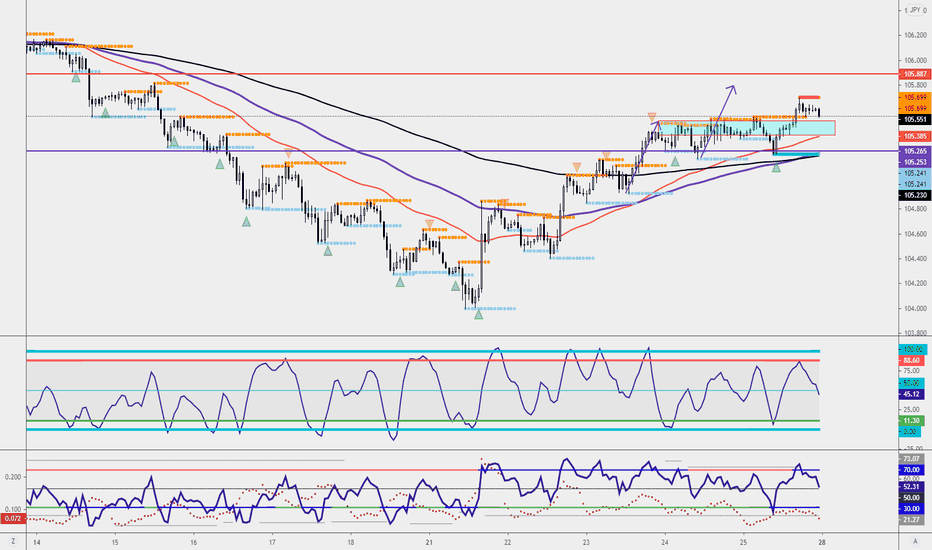Image resolution: width=932 pixels, height=550 pixels.
Task: Click the green triangle under the 104.000 low
Action: coord(478,315)
